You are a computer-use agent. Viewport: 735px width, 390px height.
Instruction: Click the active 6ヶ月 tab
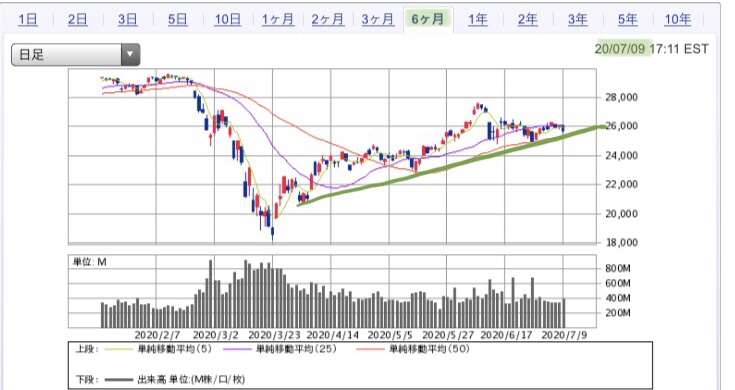pos(428,19)
